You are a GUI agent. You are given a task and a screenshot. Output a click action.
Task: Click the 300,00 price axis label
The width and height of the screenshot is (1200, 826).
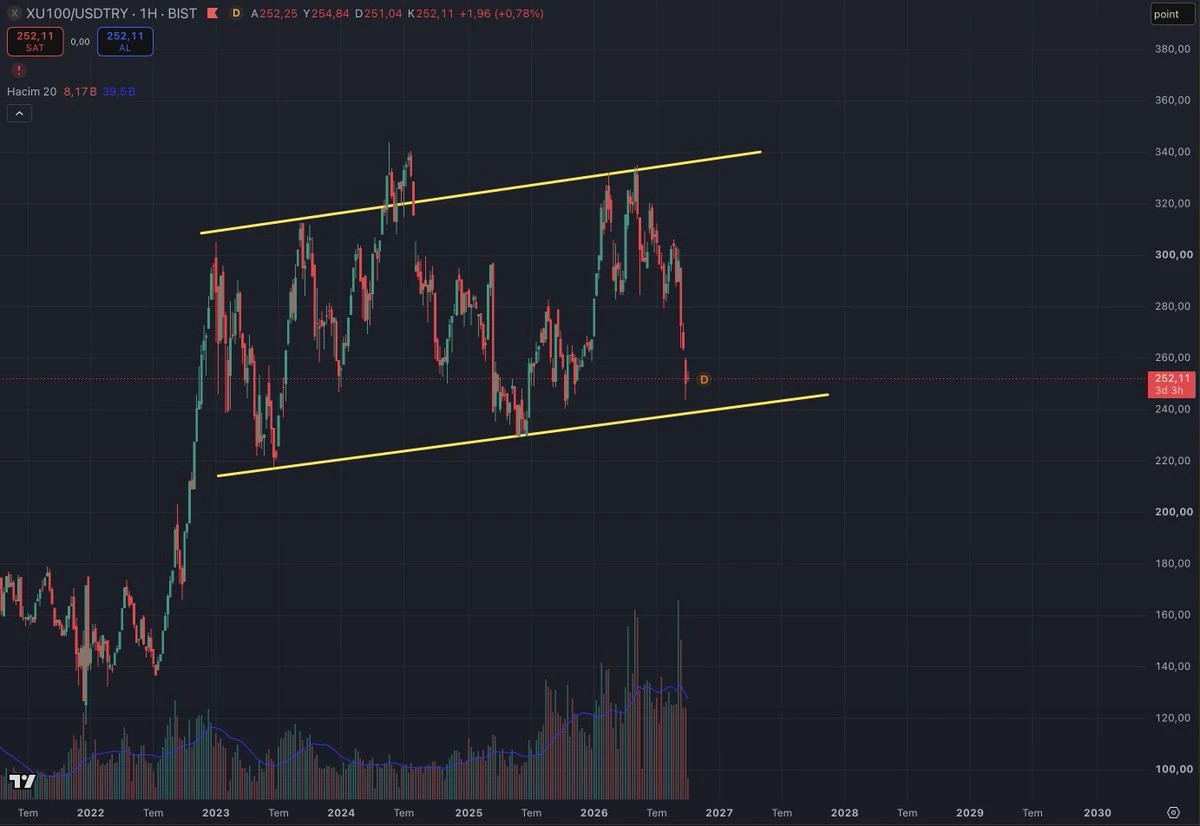(1172, 255)
